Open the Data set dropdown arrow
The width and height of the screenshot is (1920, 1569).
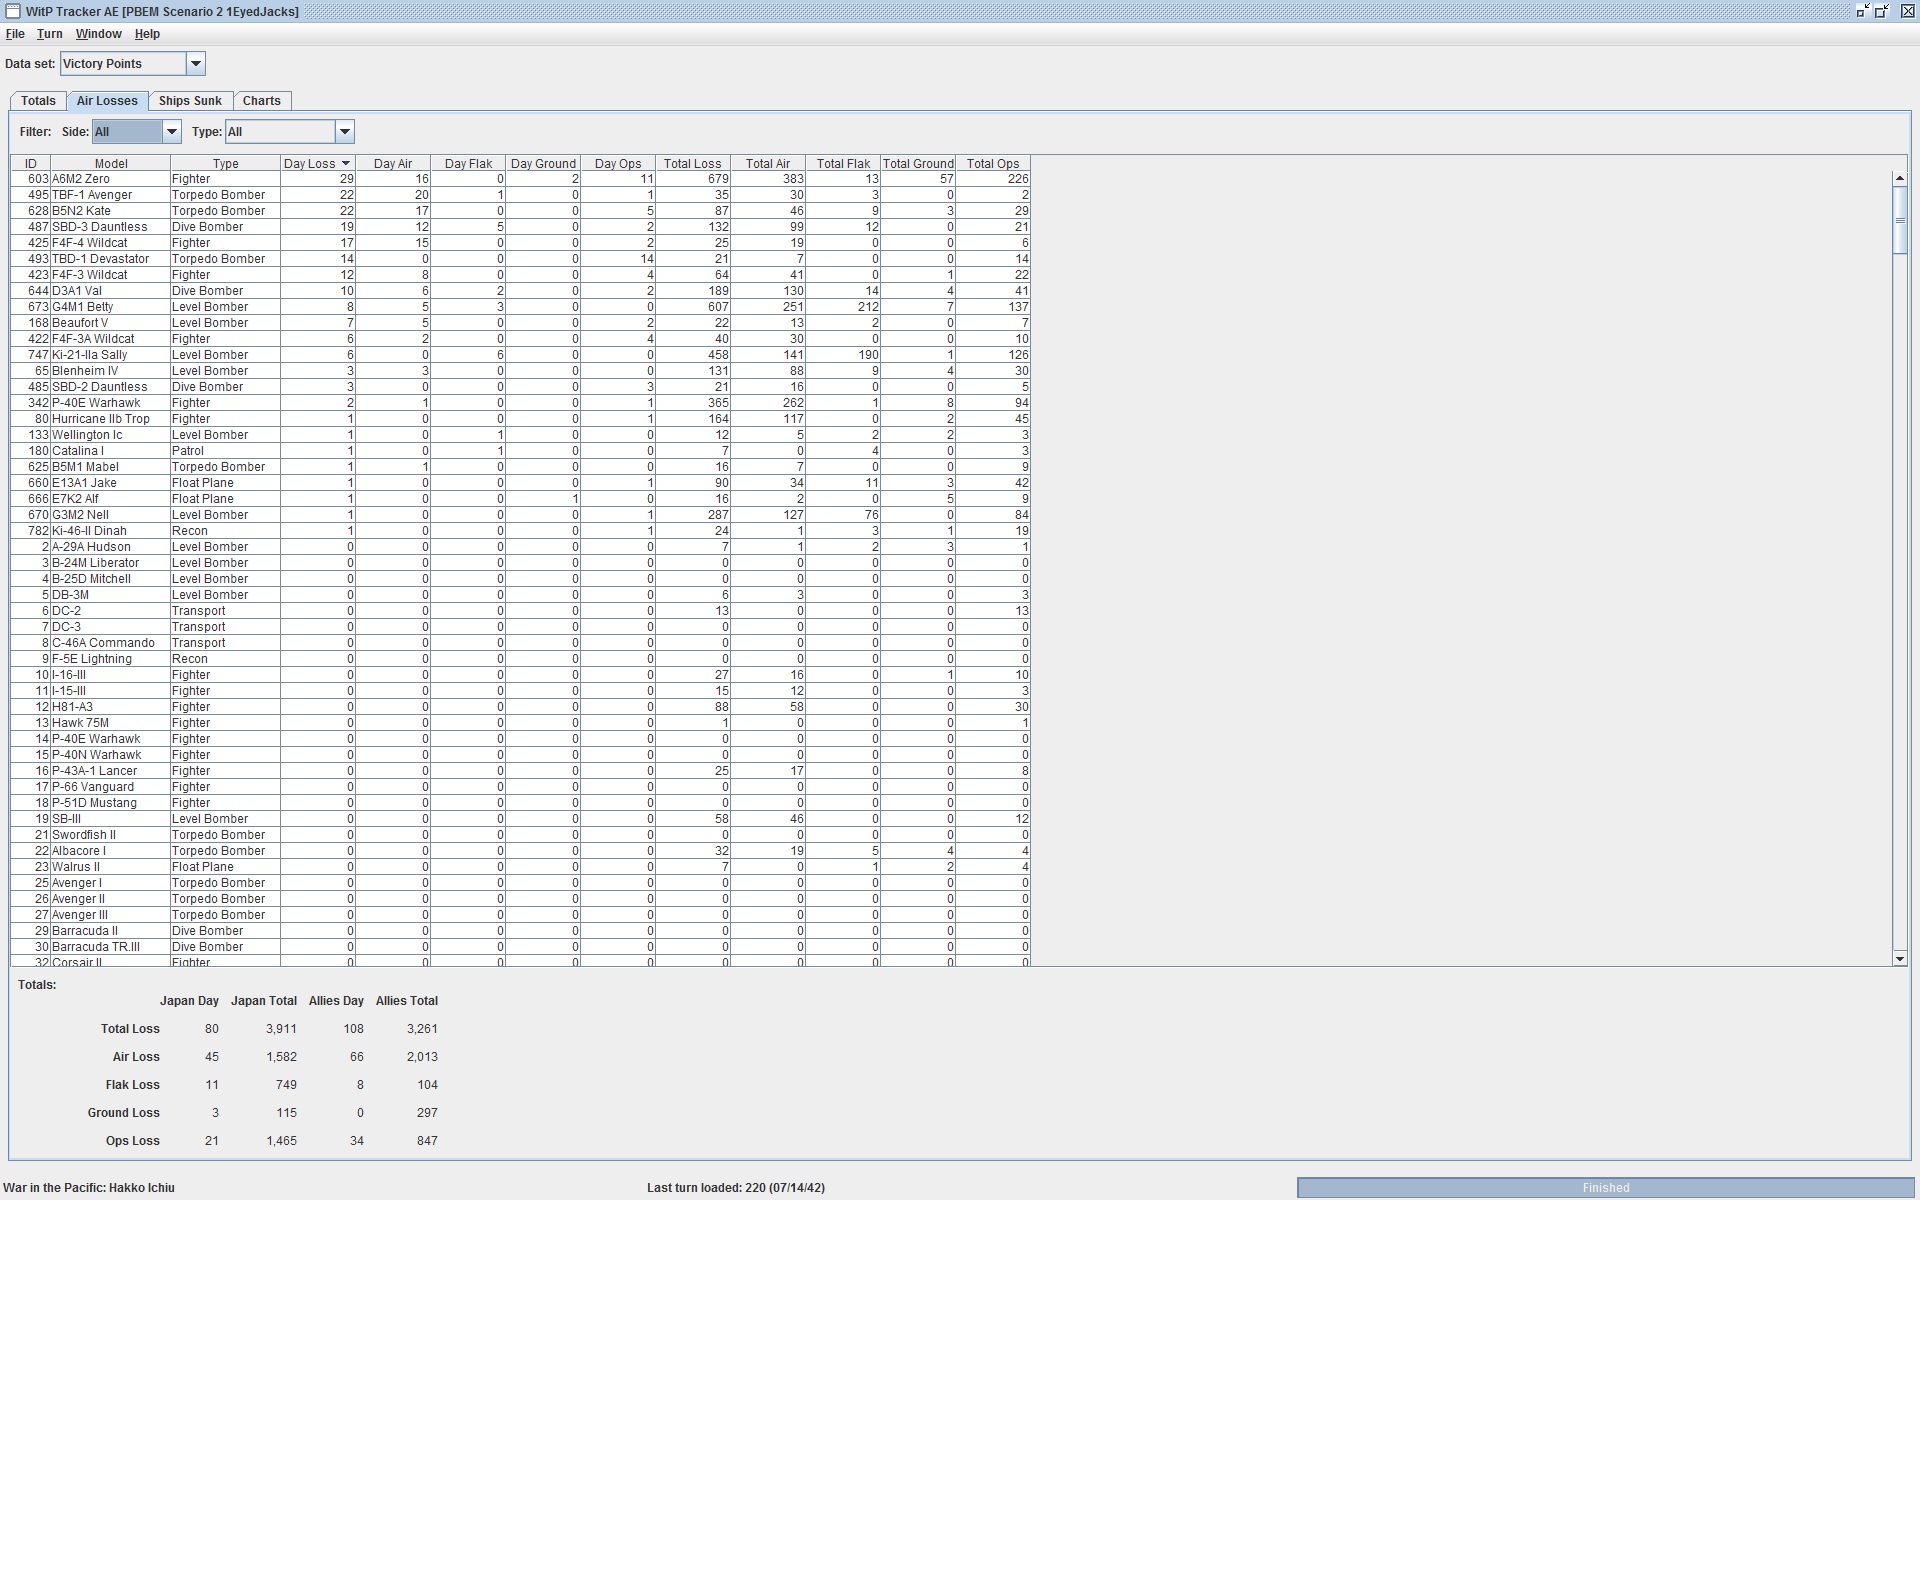196,64
